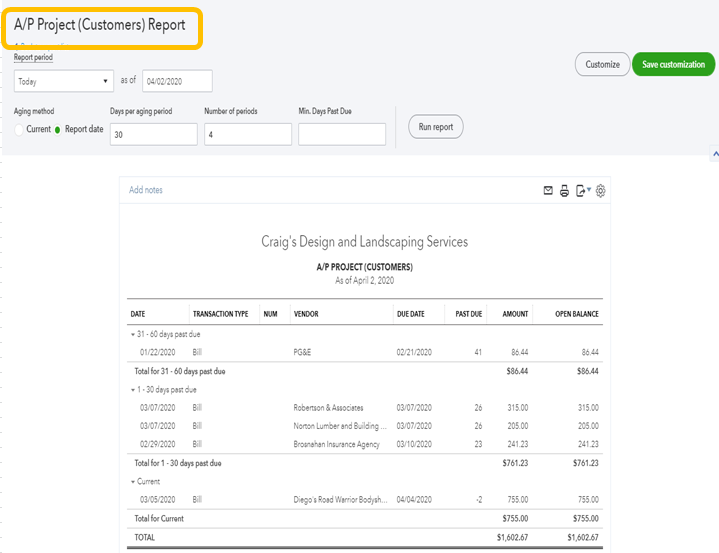Screen dimensions: 719x553
Task: Select the Report date aging method
Action: (x=58, y=130)
